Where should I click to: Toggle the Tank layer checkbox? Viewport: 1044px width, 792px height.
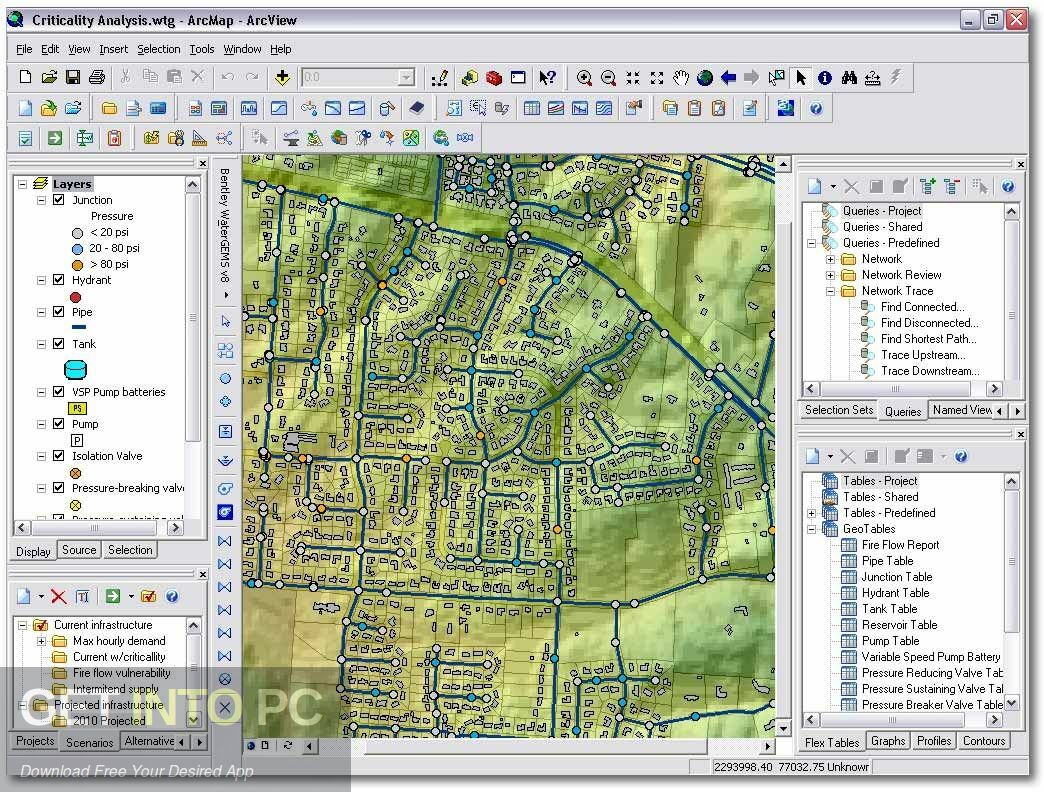59,343
